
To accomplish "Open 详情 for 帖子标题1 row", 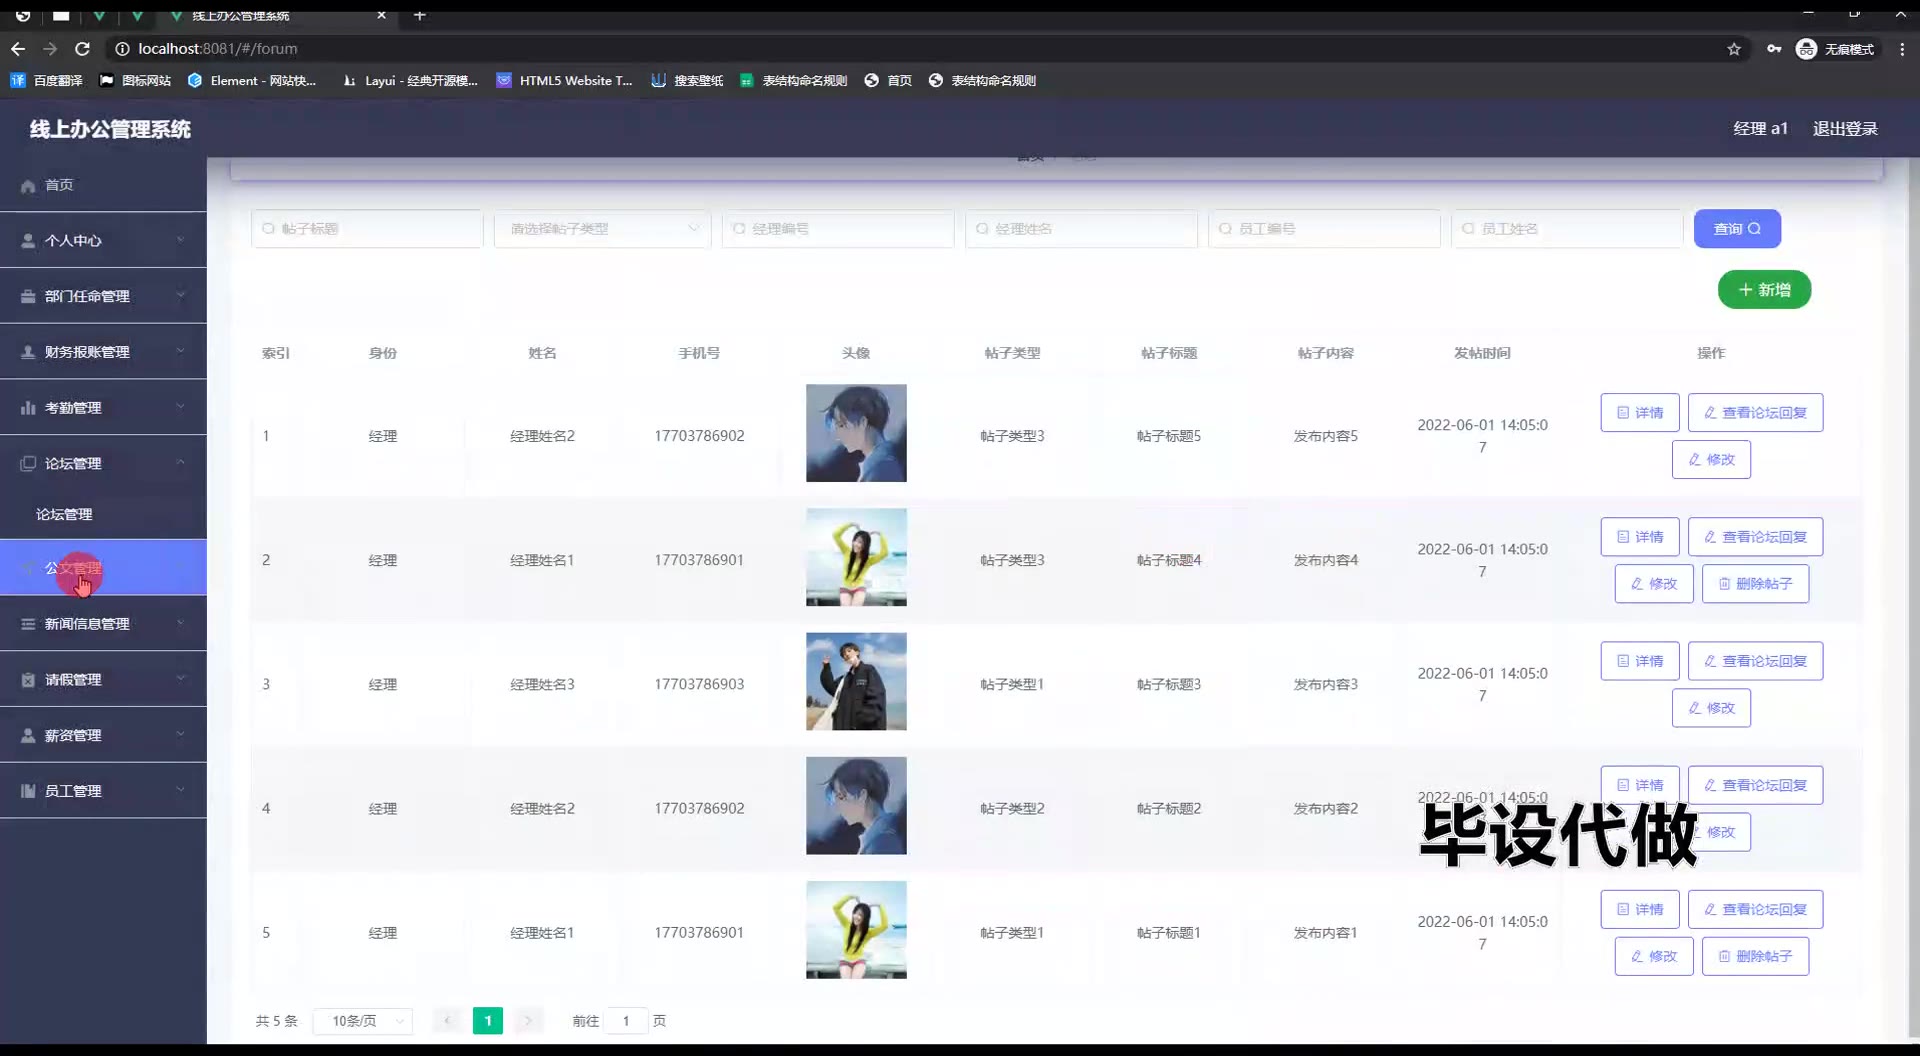I will 1640,910.
